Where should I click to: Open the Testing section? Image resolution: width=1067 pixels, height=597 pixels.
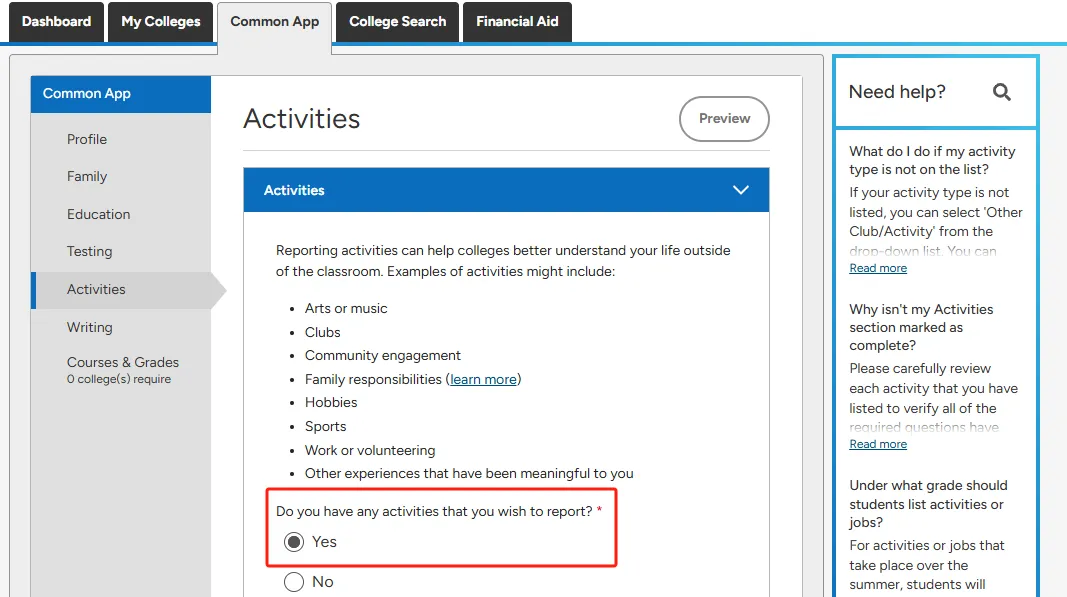pos(90,251)
